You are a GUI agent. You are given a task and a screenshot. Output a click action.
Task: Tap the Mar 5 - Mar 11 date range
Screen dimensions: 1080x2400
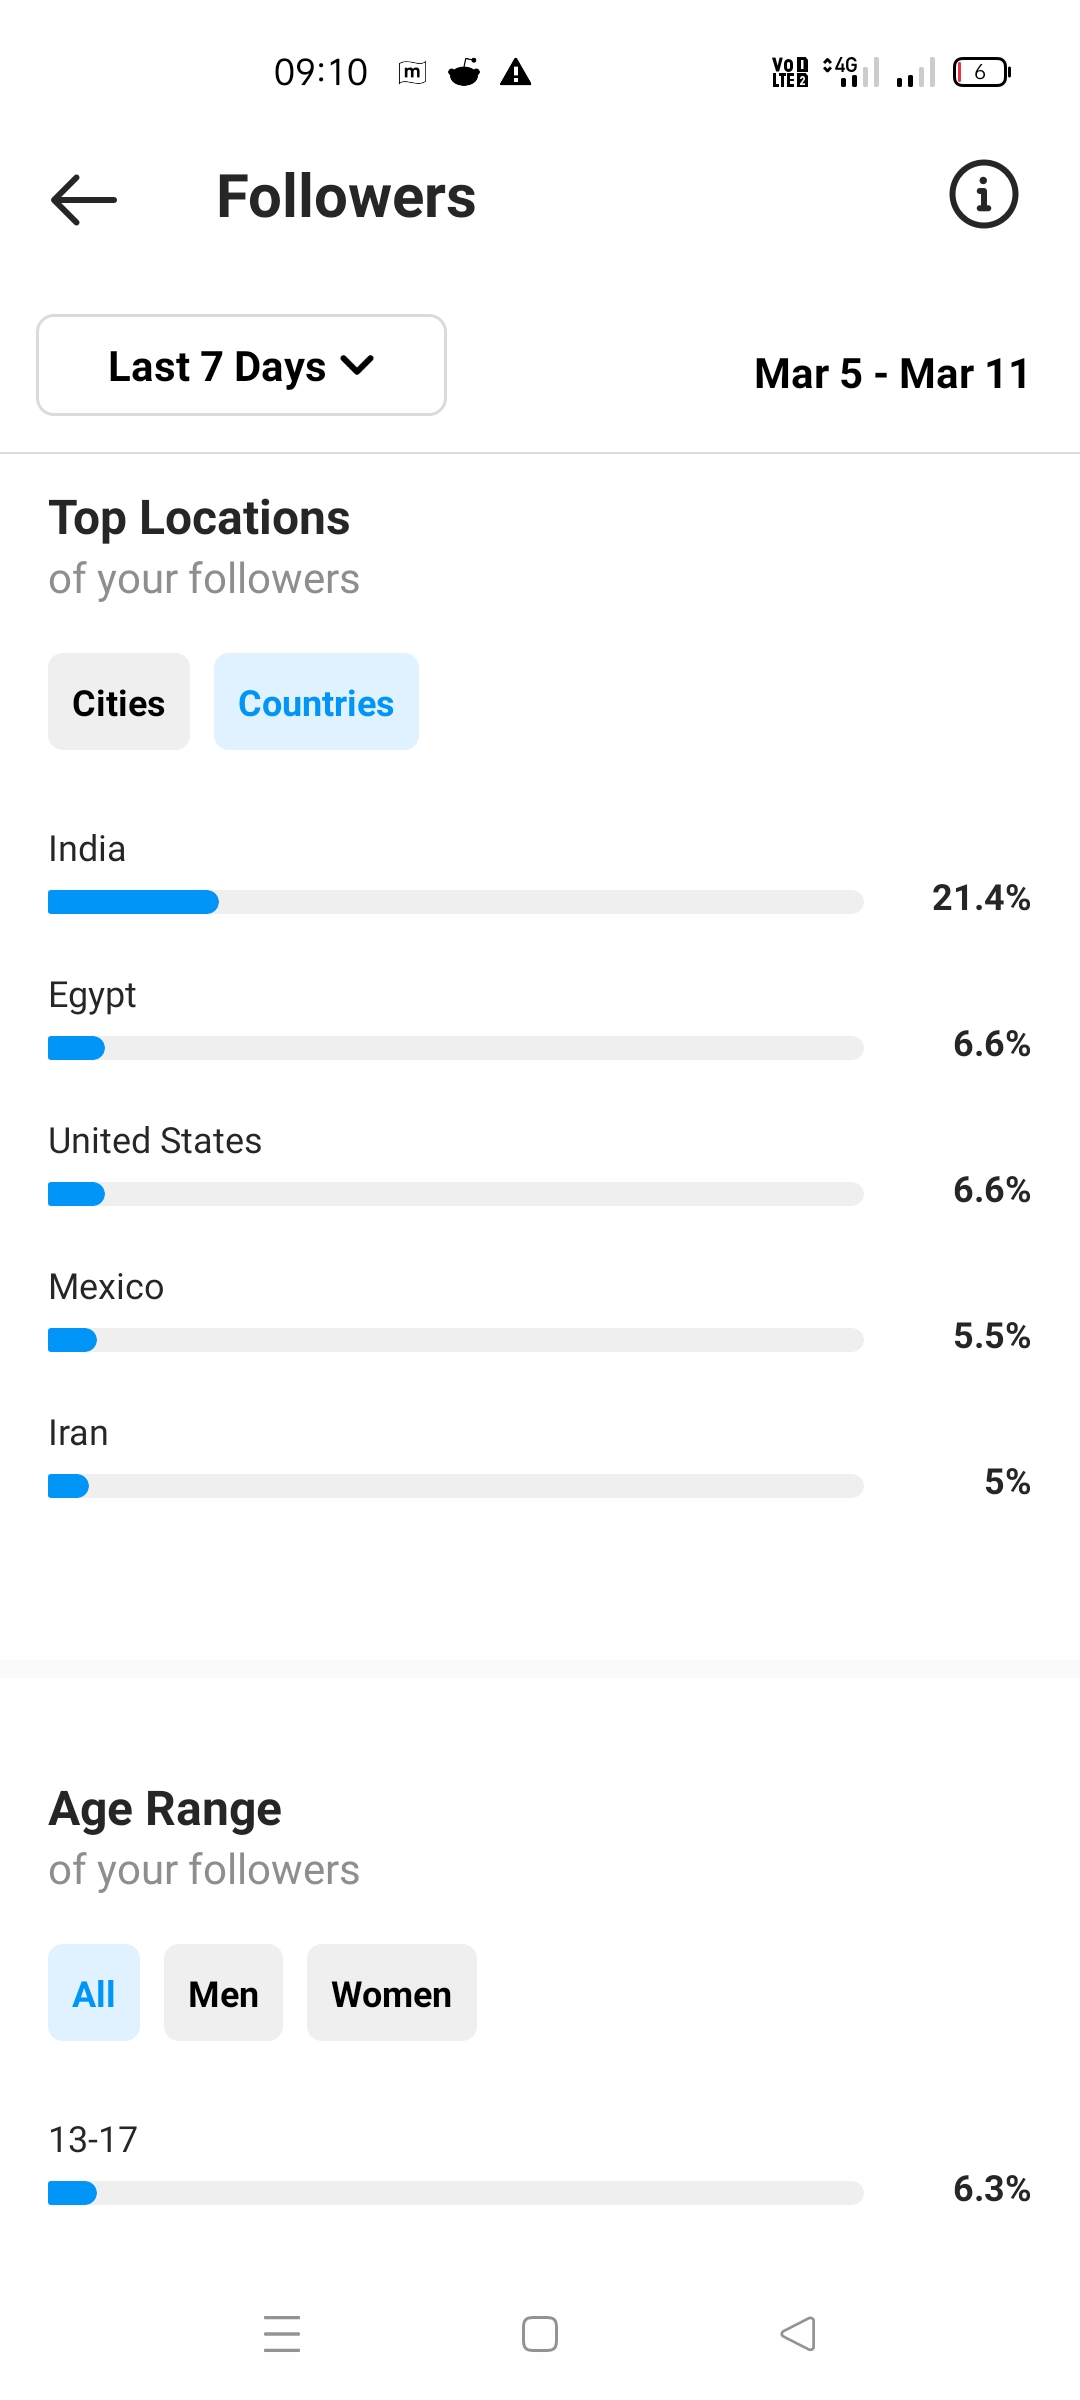point(892,373)
